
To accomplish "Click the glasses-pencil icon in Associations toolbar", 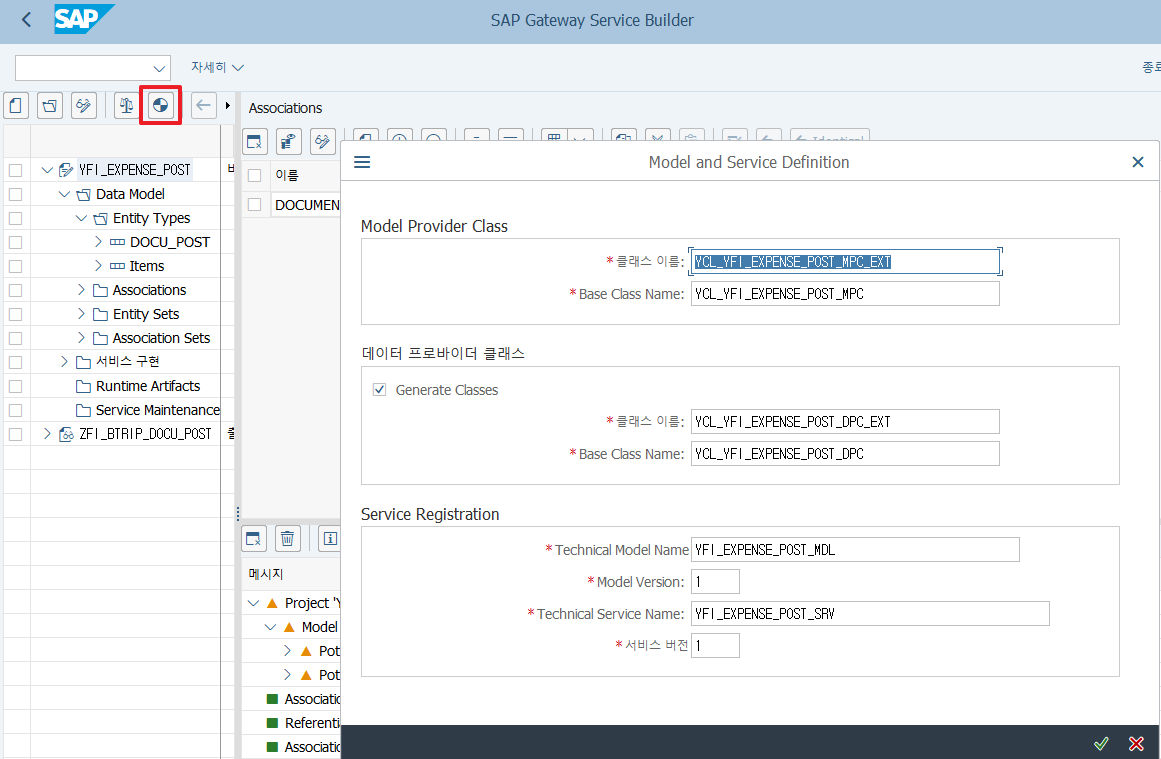I will 323,141.
